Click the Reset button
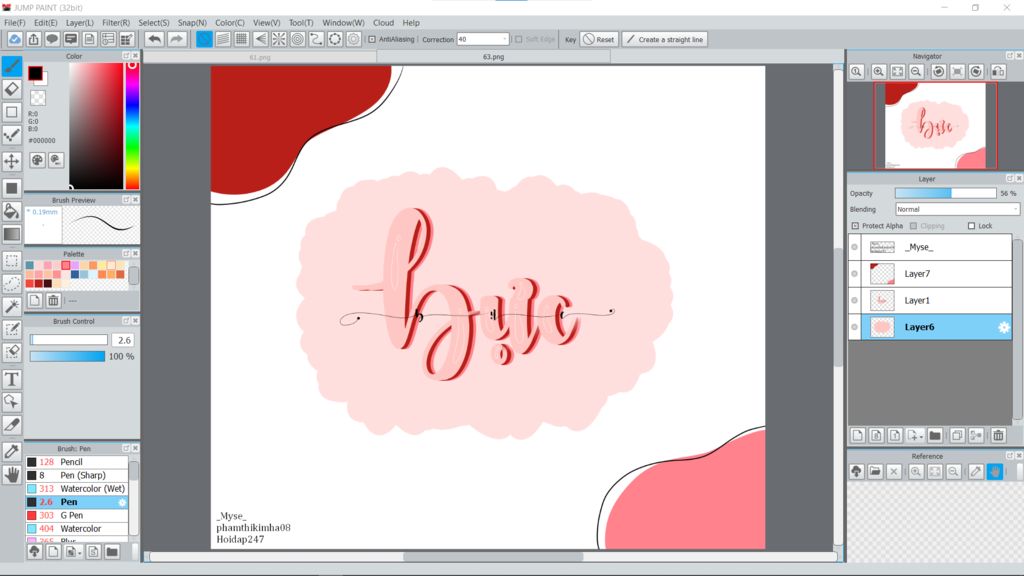This screenshot has height=576, width=1024. coord(598,39)
